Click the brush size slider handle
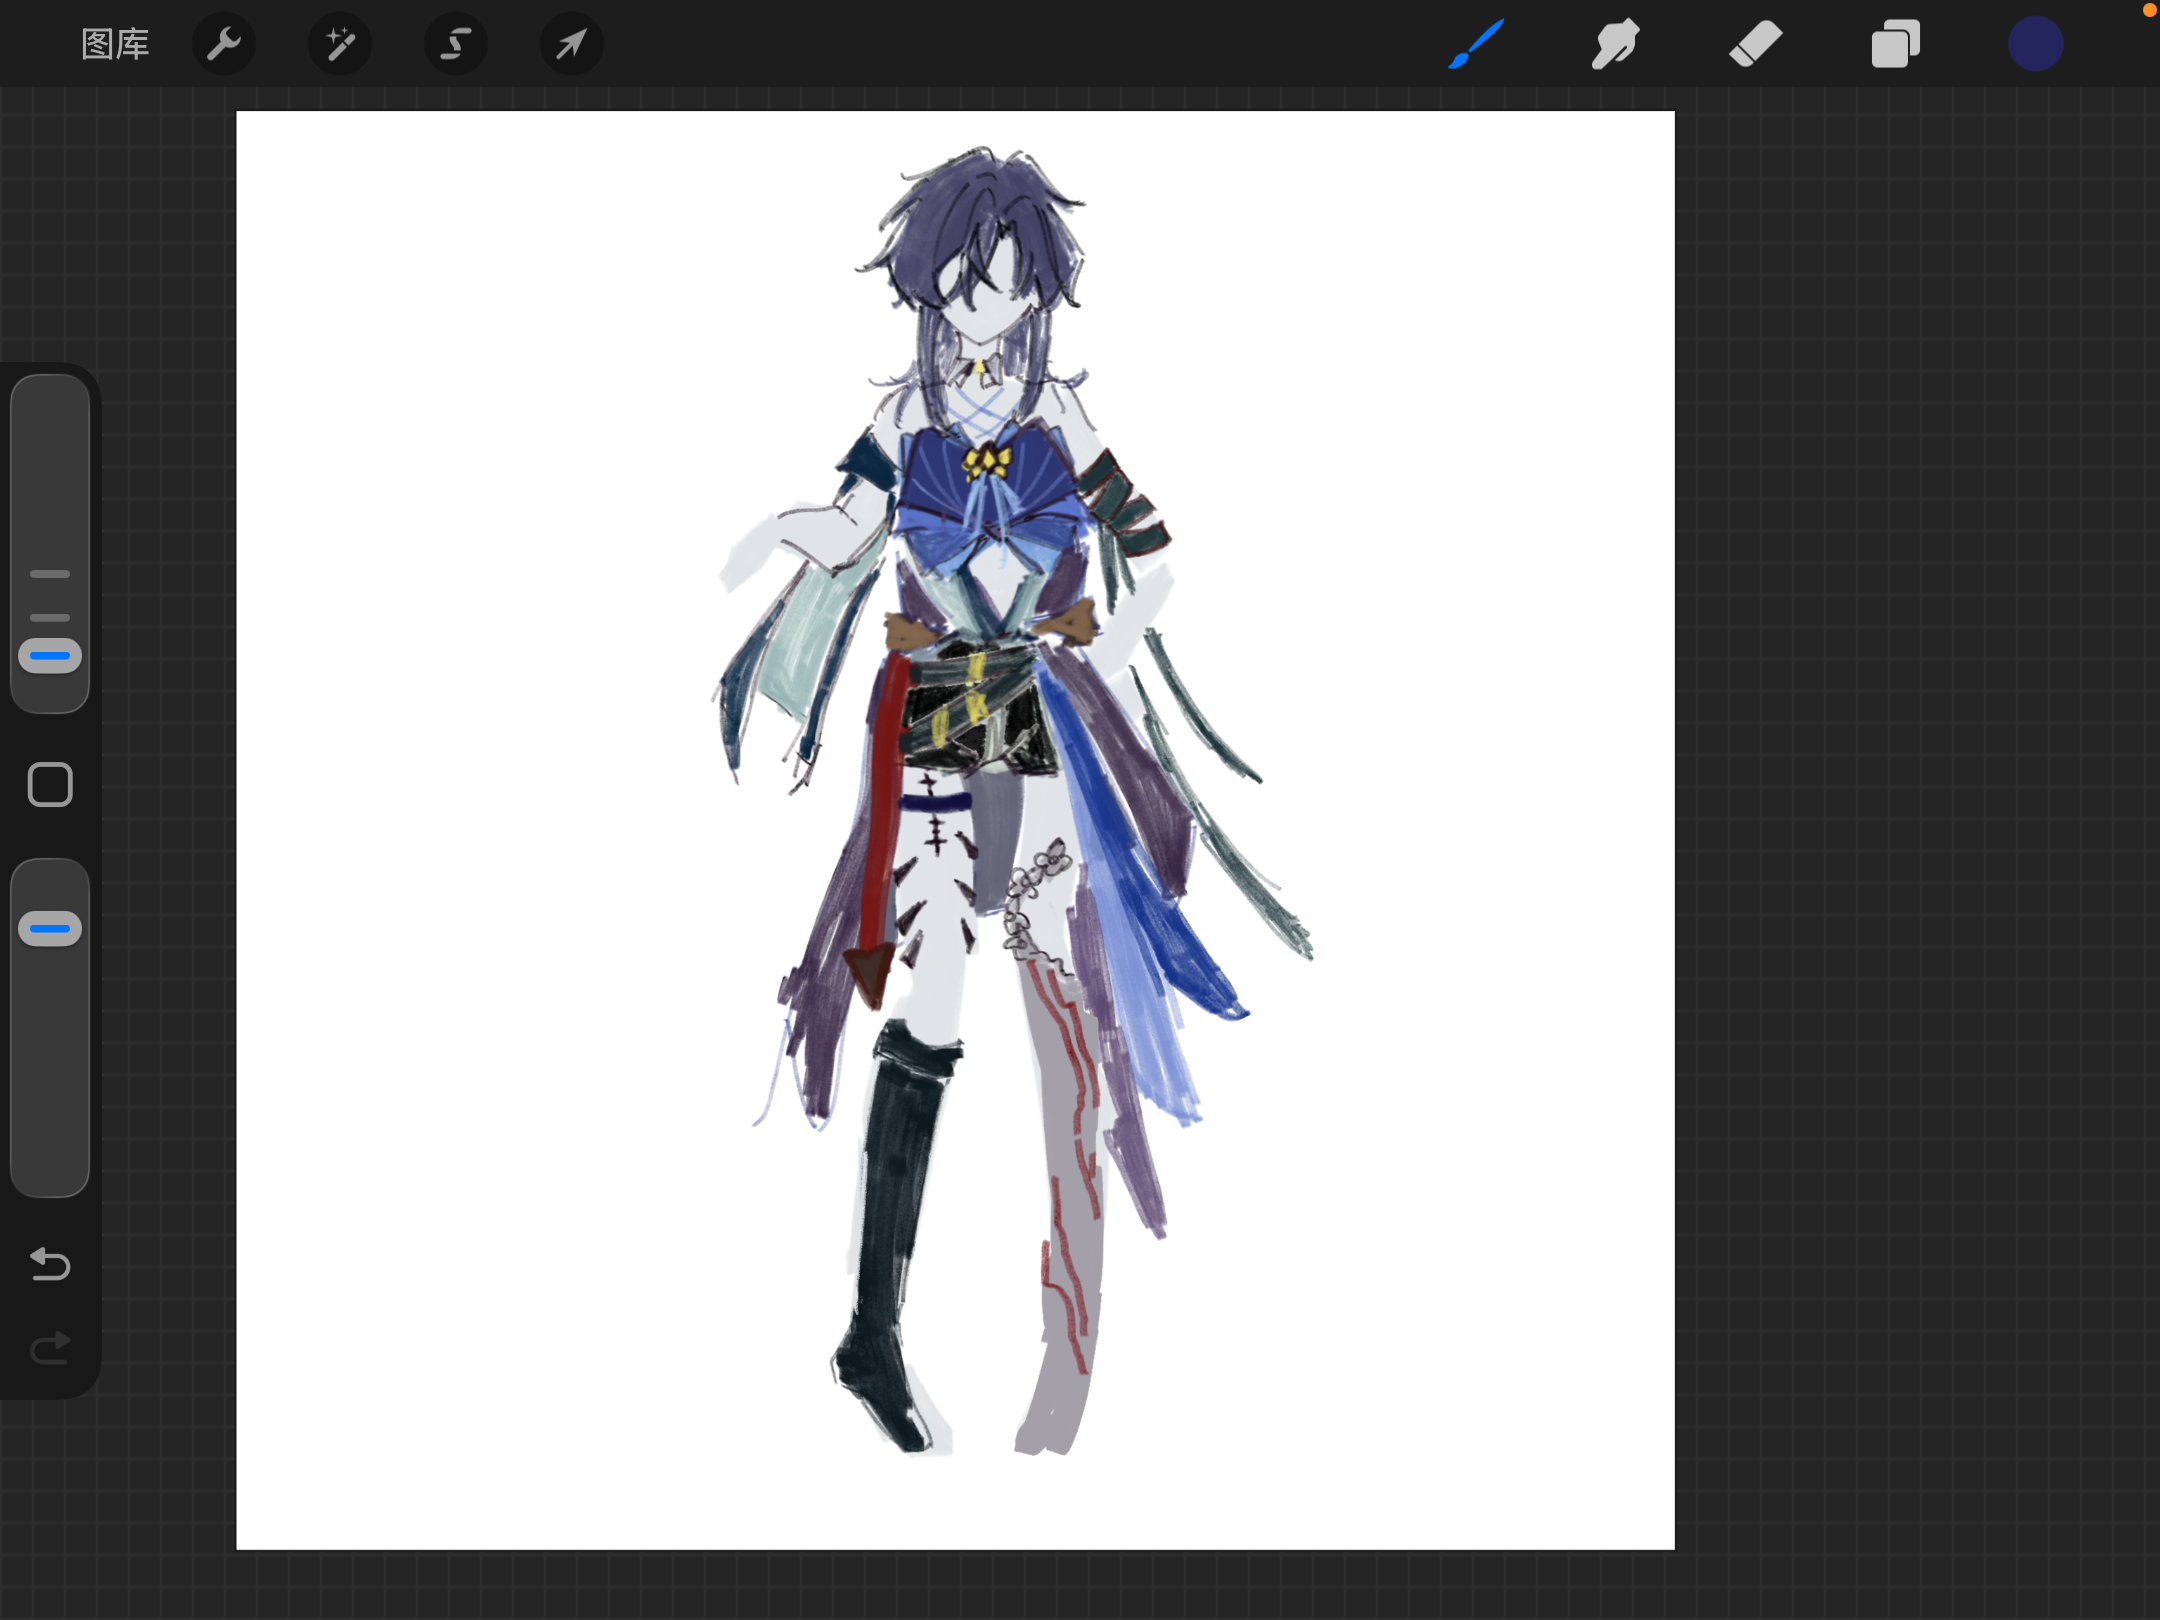The image size is (2160, 1620). (50, 656)
